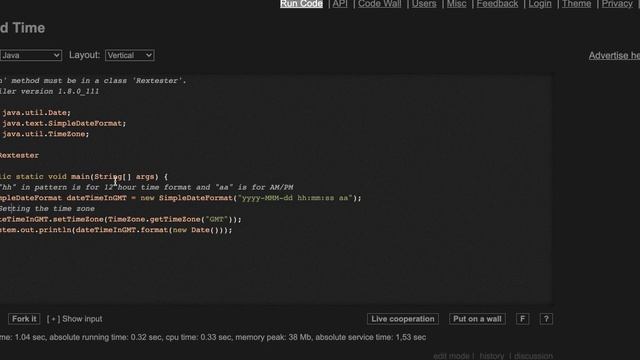The image size is (640, 360).
Task: Open the Users page
Action: pos(424,4)
